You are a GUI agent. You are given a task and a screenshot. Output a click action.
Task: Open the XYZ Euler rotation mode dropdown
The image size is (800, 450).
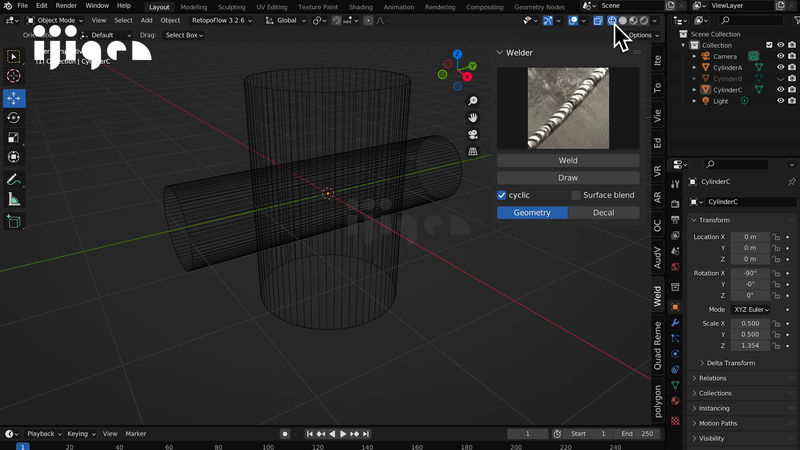750,309
